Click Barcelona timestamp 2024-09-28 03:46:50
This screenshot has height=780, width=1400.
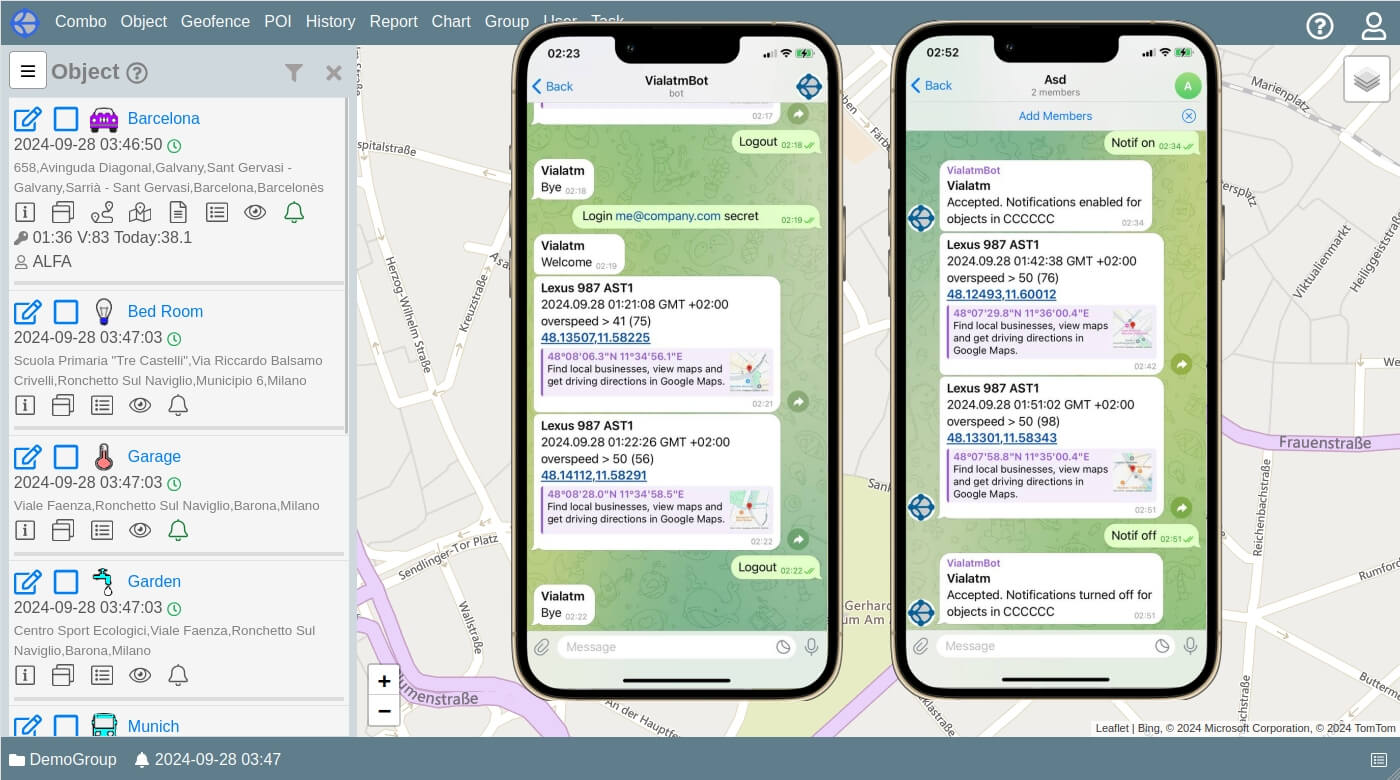click(88, 145)
